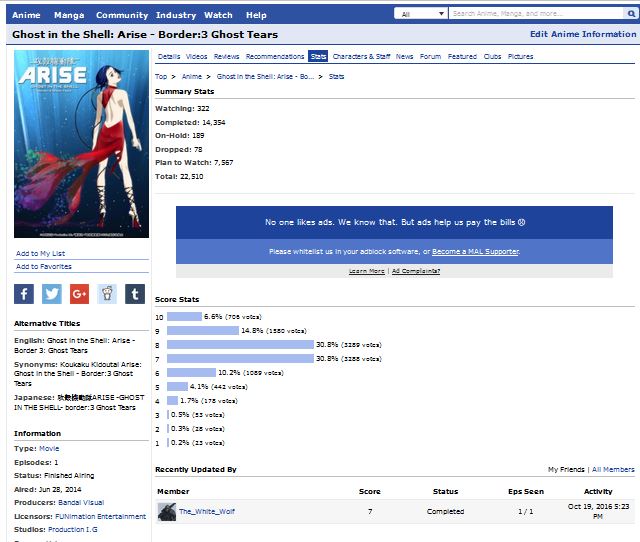
Task: Share the page on Facebook
Action: pos(24,294)
